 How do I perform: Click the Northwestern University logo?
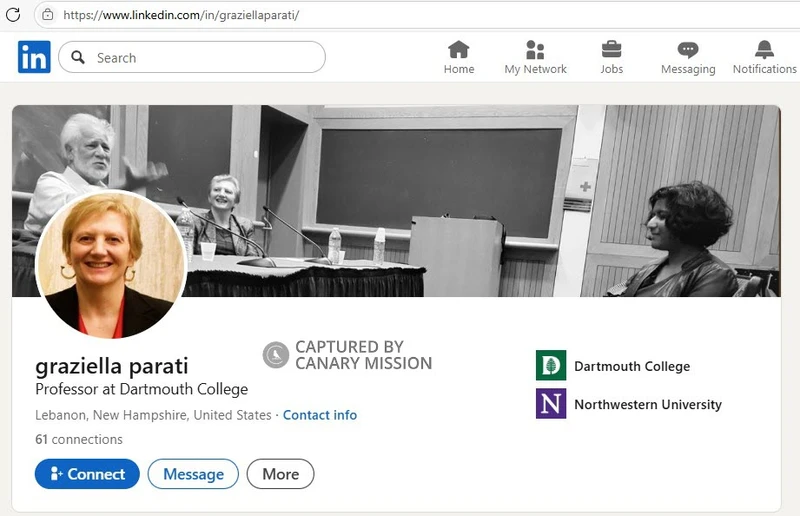click(551, 404)
